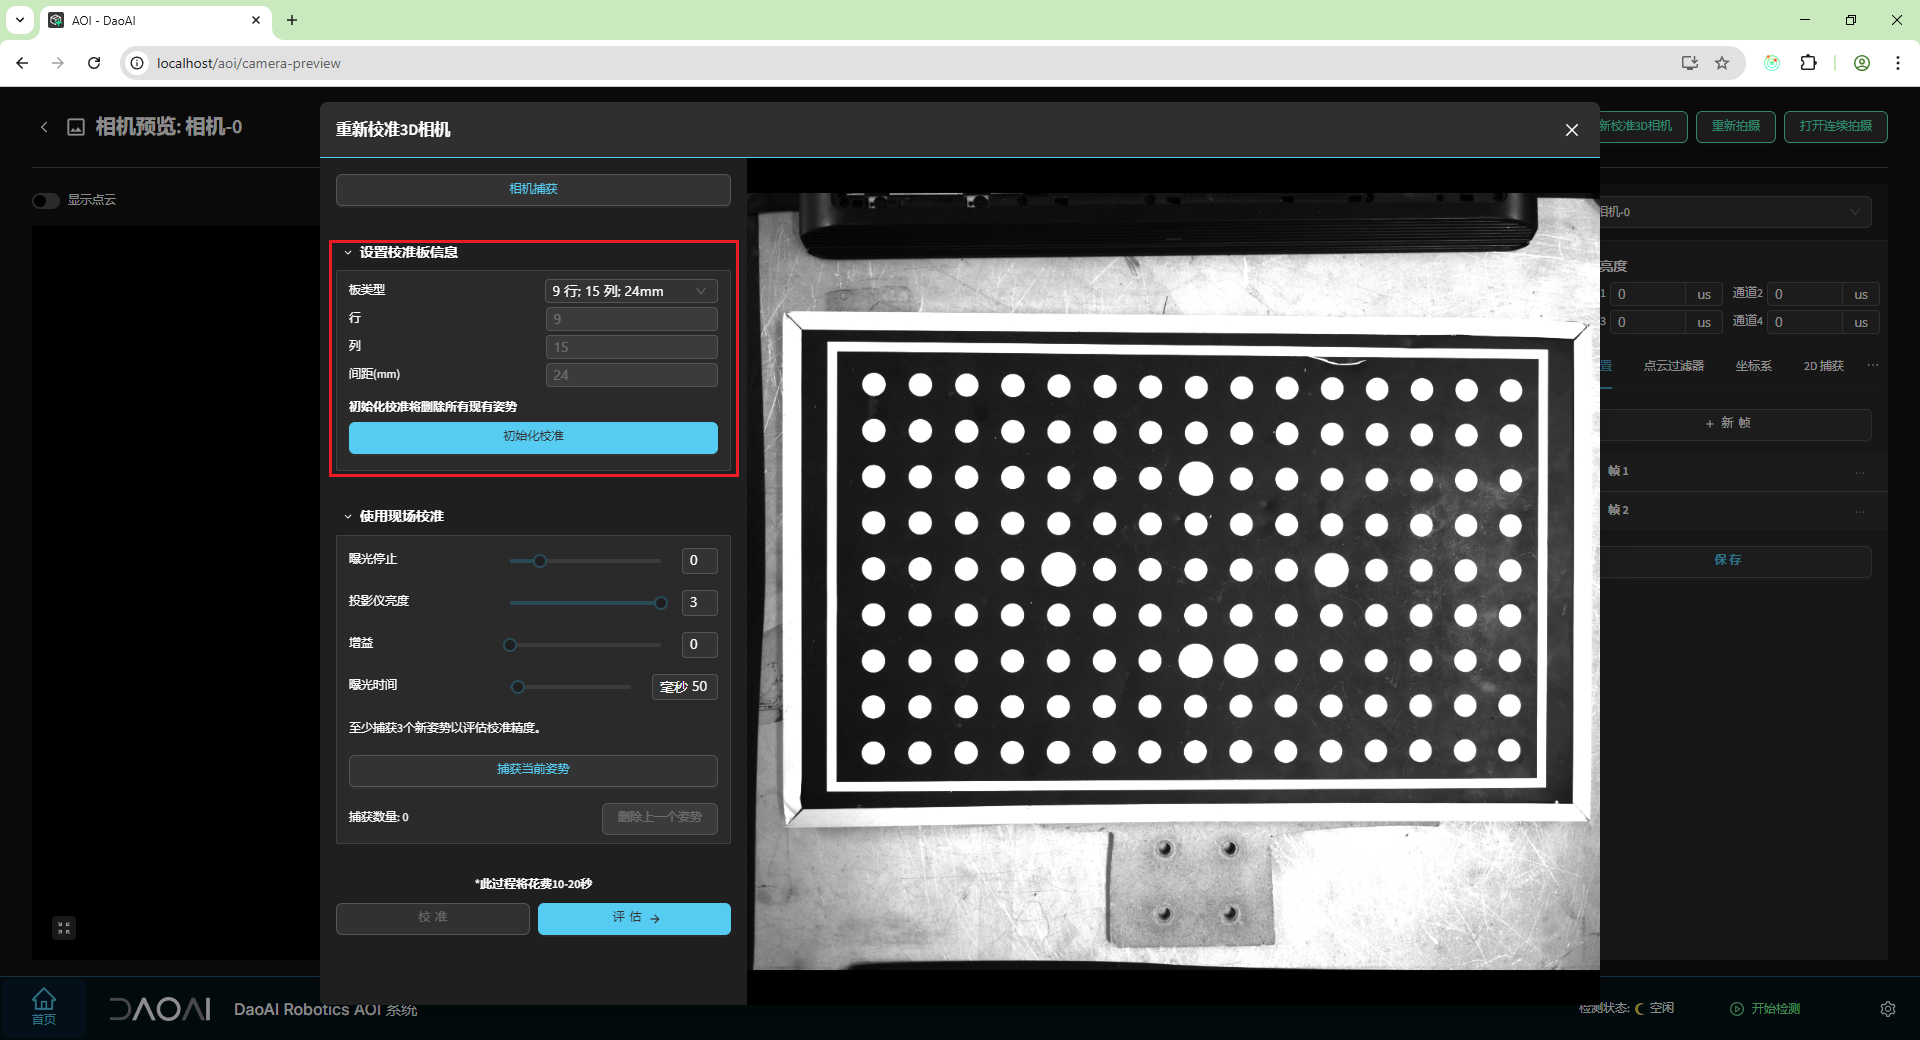The height and width of the screenshot is (1040, 1920).
Task: Click the install app icon in address bar
Action: click(1690, 63)
